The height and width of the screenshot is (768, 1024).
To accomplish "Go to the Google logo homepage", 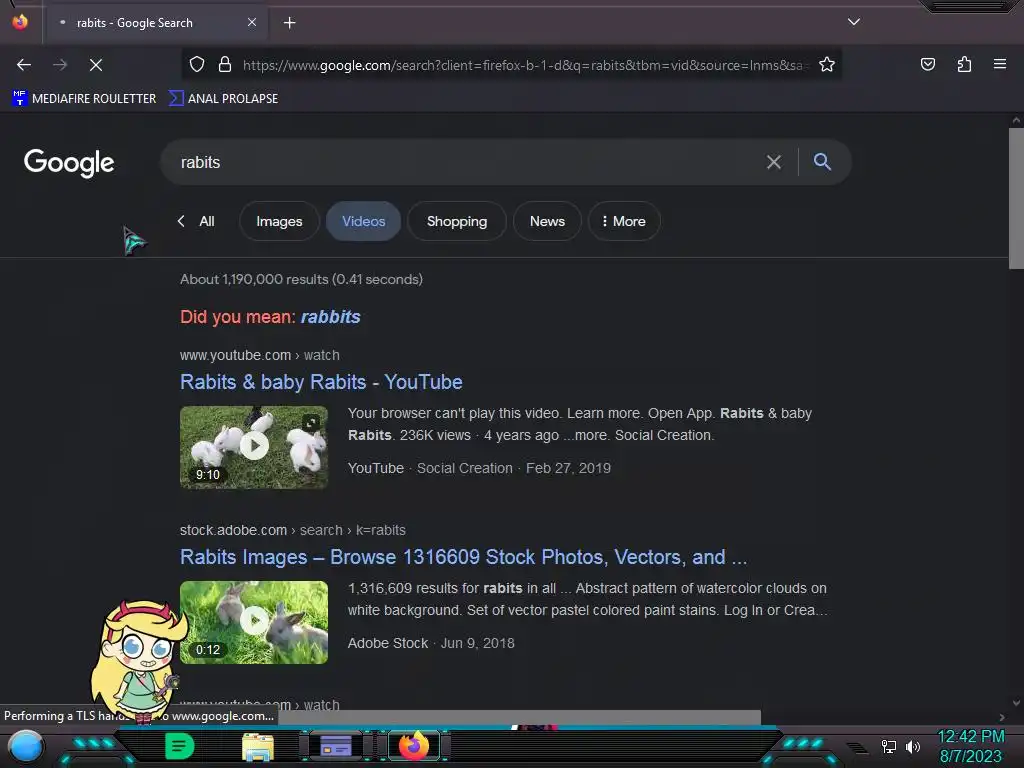I will (x=69, y=163).
